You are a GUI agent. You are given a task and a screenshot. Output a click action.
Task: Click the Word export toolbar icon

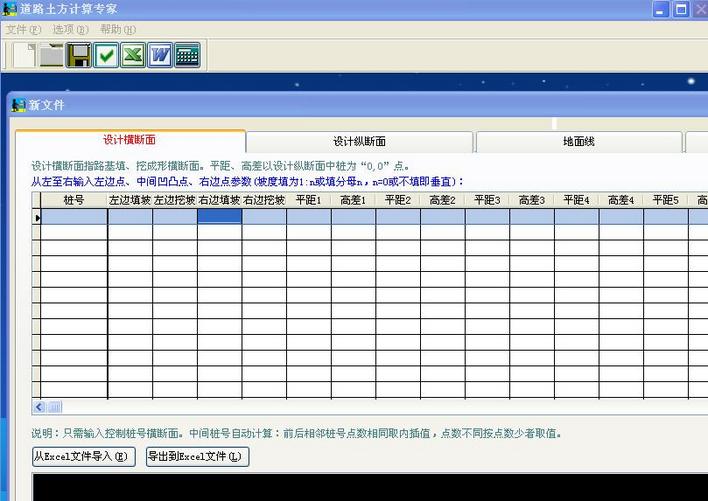click(160, 55)
